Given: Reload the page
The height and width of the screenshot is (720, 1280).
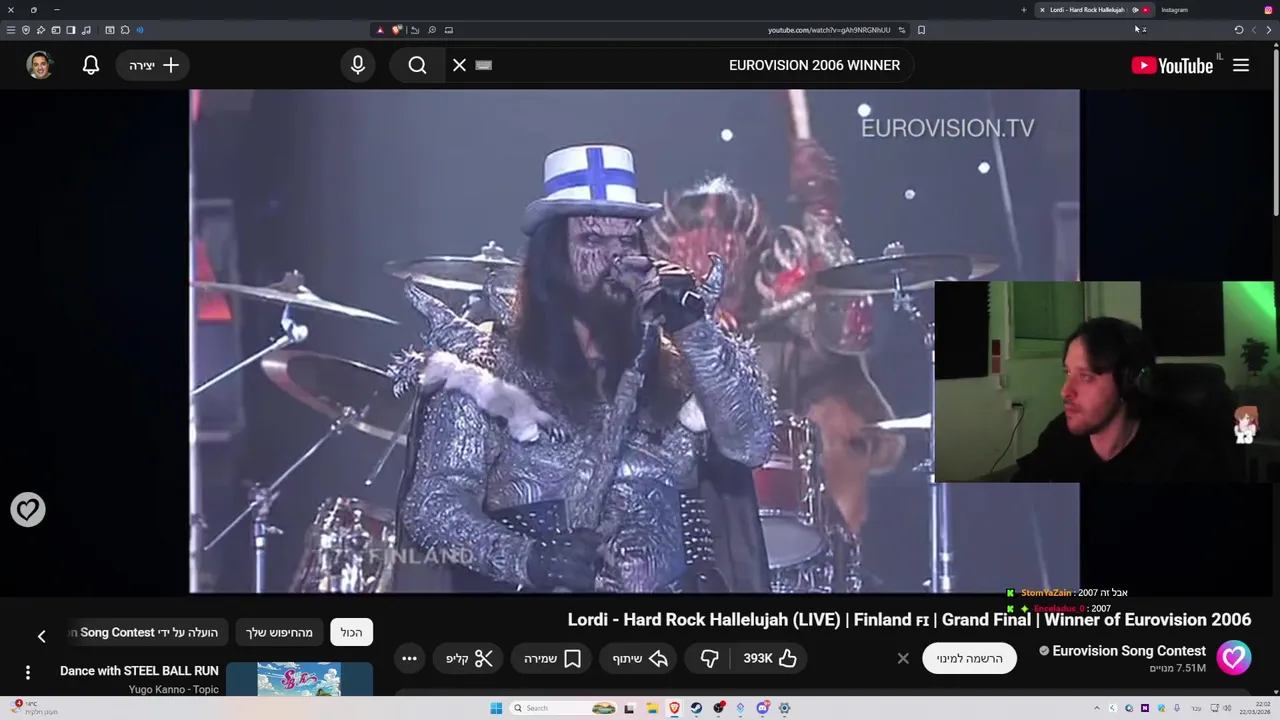Looking at the screenshot, I should [1239, 30].
